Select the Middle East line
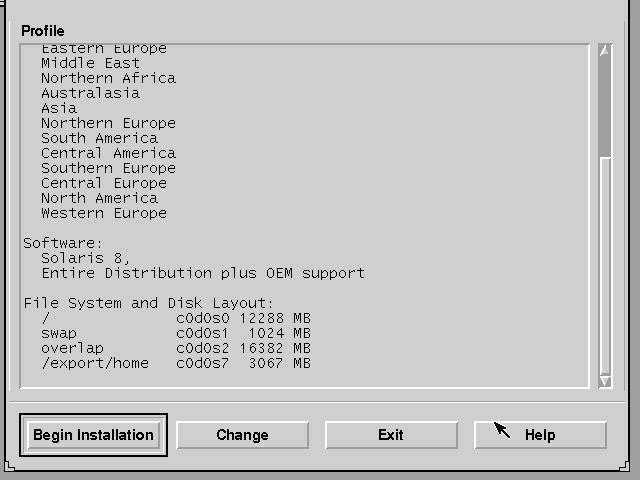The height and width of the screenshot is (480, 640). coord(90,63)
